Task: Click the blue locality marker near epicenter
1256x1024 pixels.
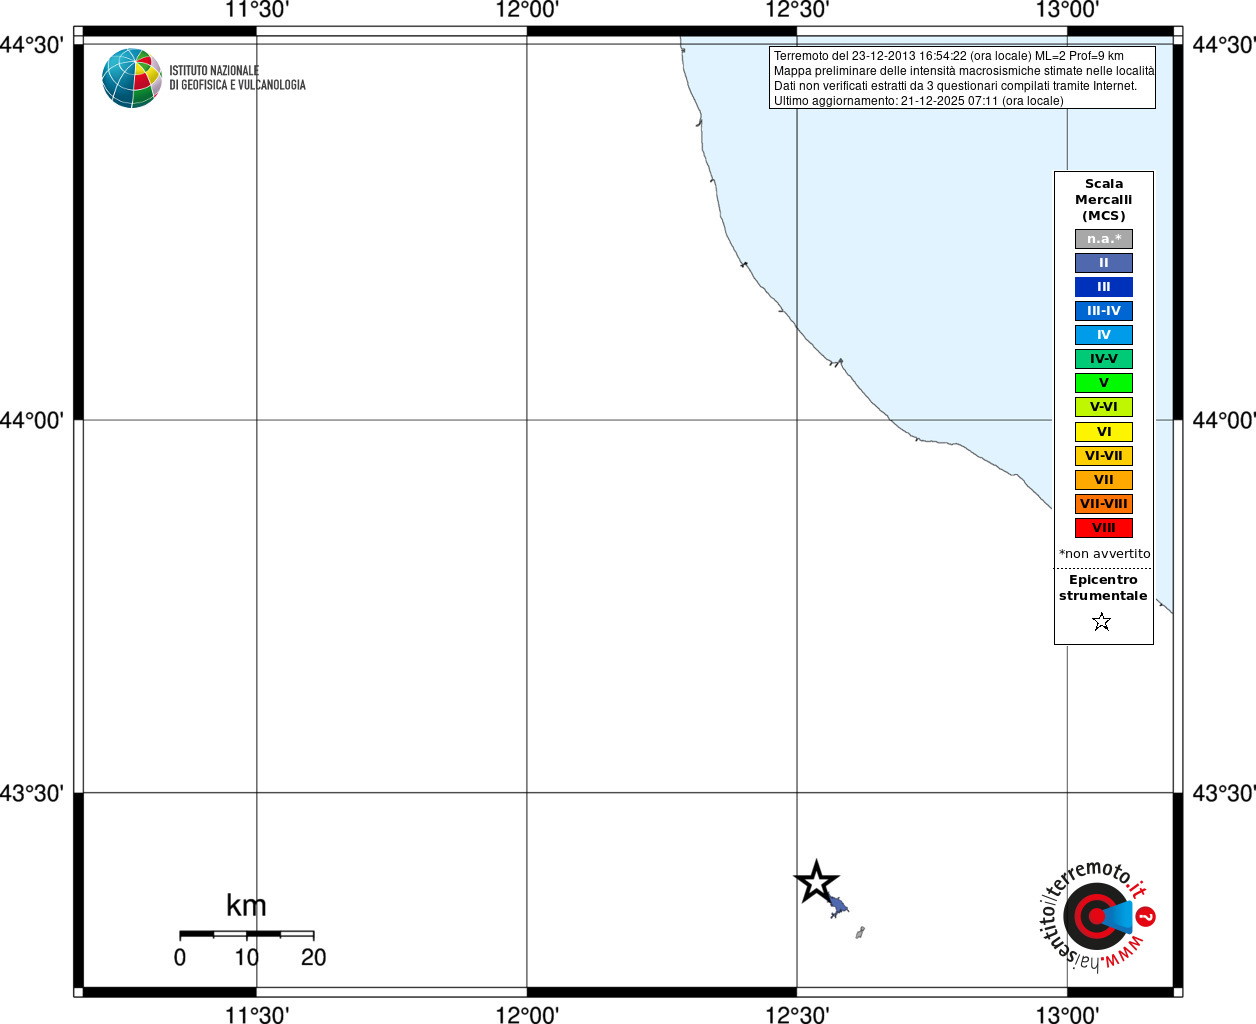Action: pyautogui.click(x=838, y=908)
